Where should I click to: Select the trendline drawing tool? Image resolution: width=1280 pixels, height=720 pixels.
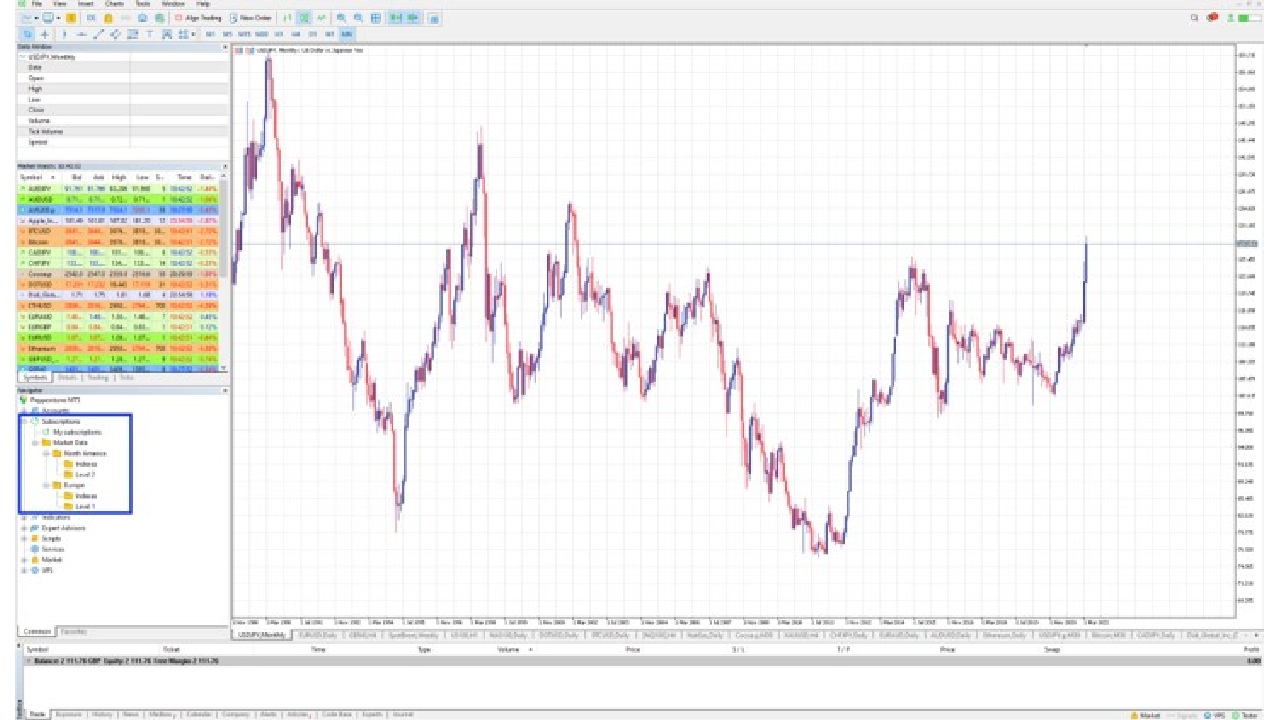99,34
